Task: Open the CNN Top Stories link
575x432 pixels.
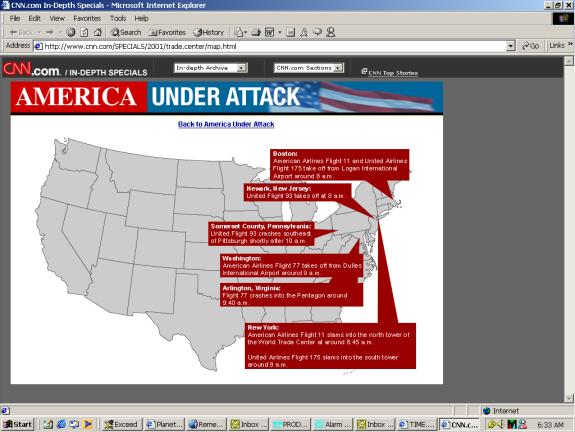Action: tap(389, 73)
